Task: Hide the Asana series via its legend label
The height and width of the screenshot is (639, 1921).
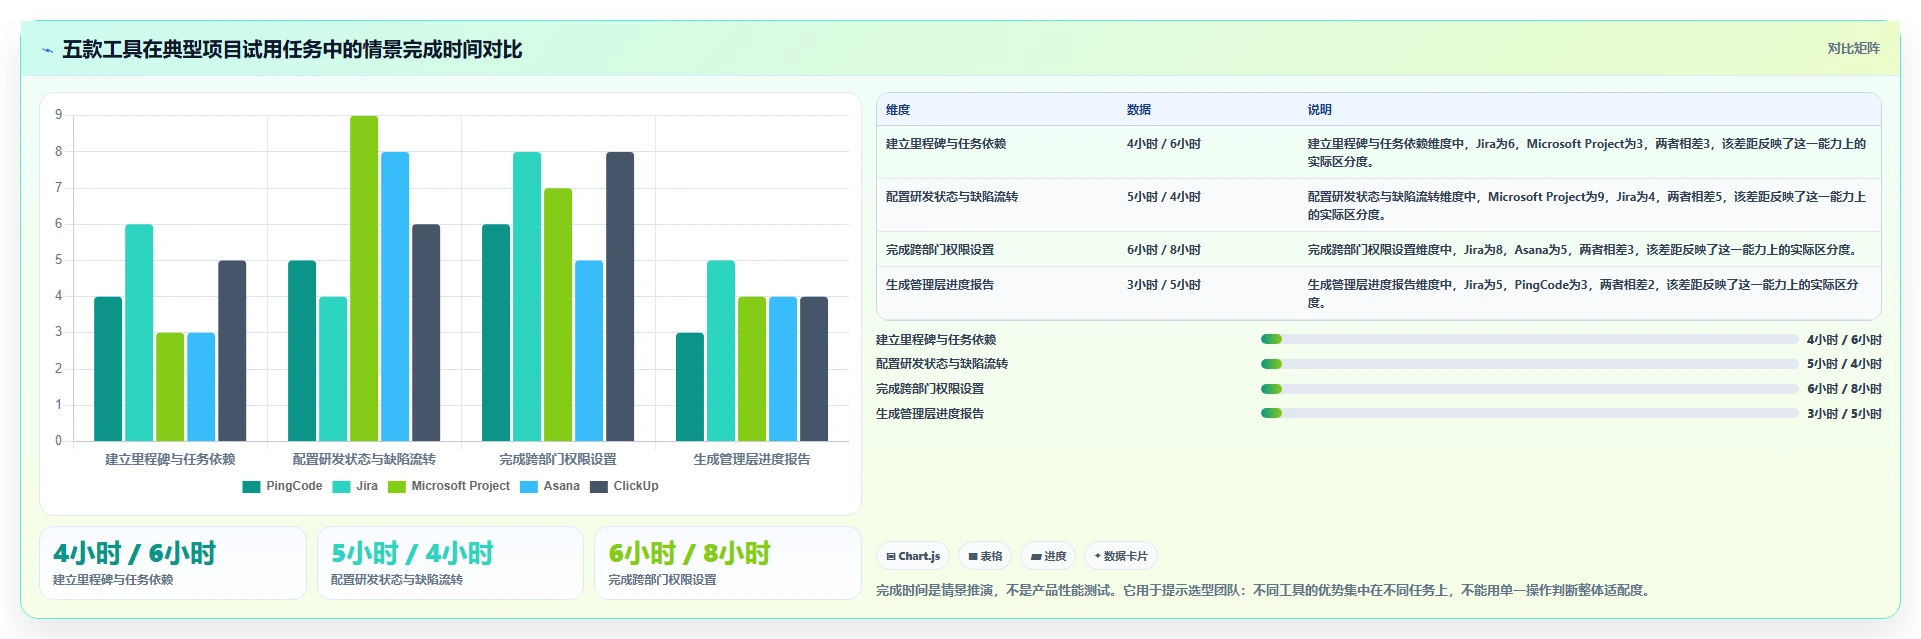Action: pos(561,486)
